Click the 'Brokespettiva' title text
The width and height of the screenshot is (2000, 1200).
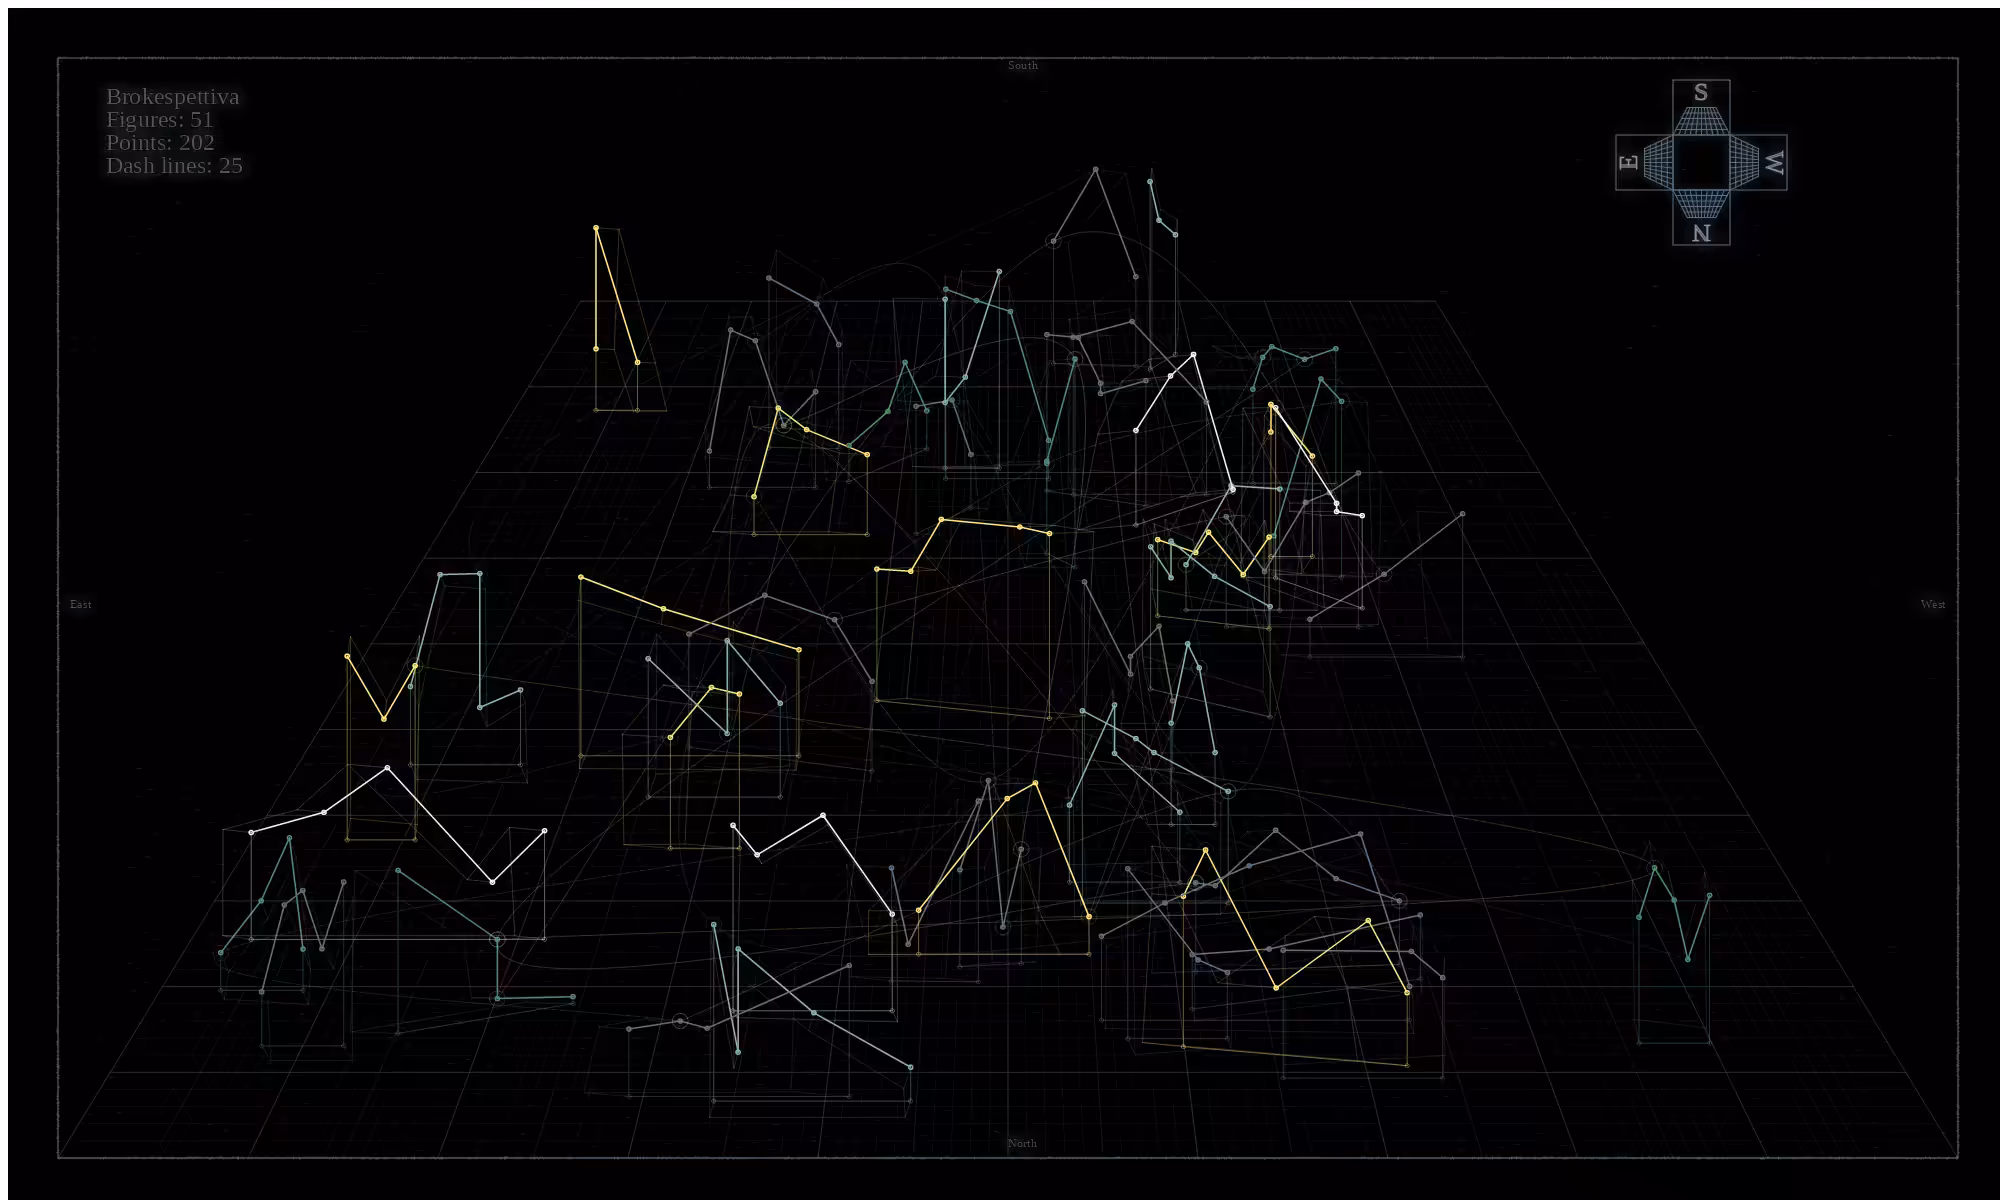(173, 97)
